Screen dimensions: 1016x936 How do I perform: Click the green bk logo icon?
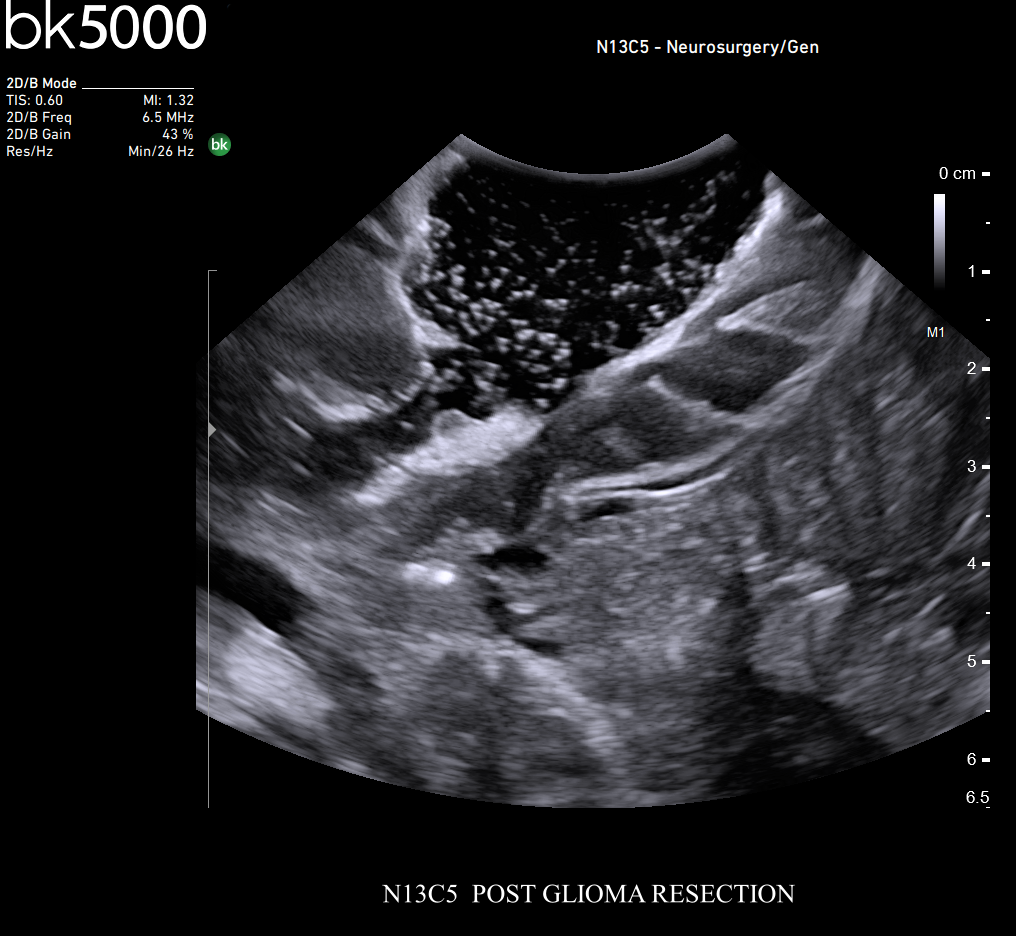(x=219, y=145)
